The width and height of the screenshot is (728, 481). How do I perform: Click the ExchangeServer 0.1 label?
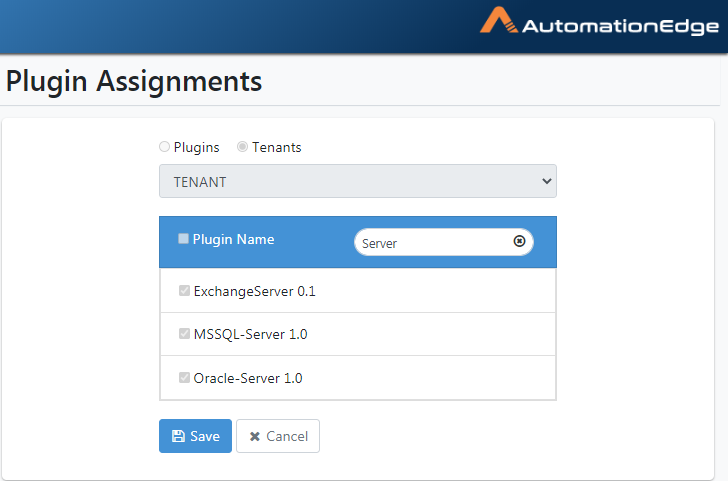coord(254,291)
